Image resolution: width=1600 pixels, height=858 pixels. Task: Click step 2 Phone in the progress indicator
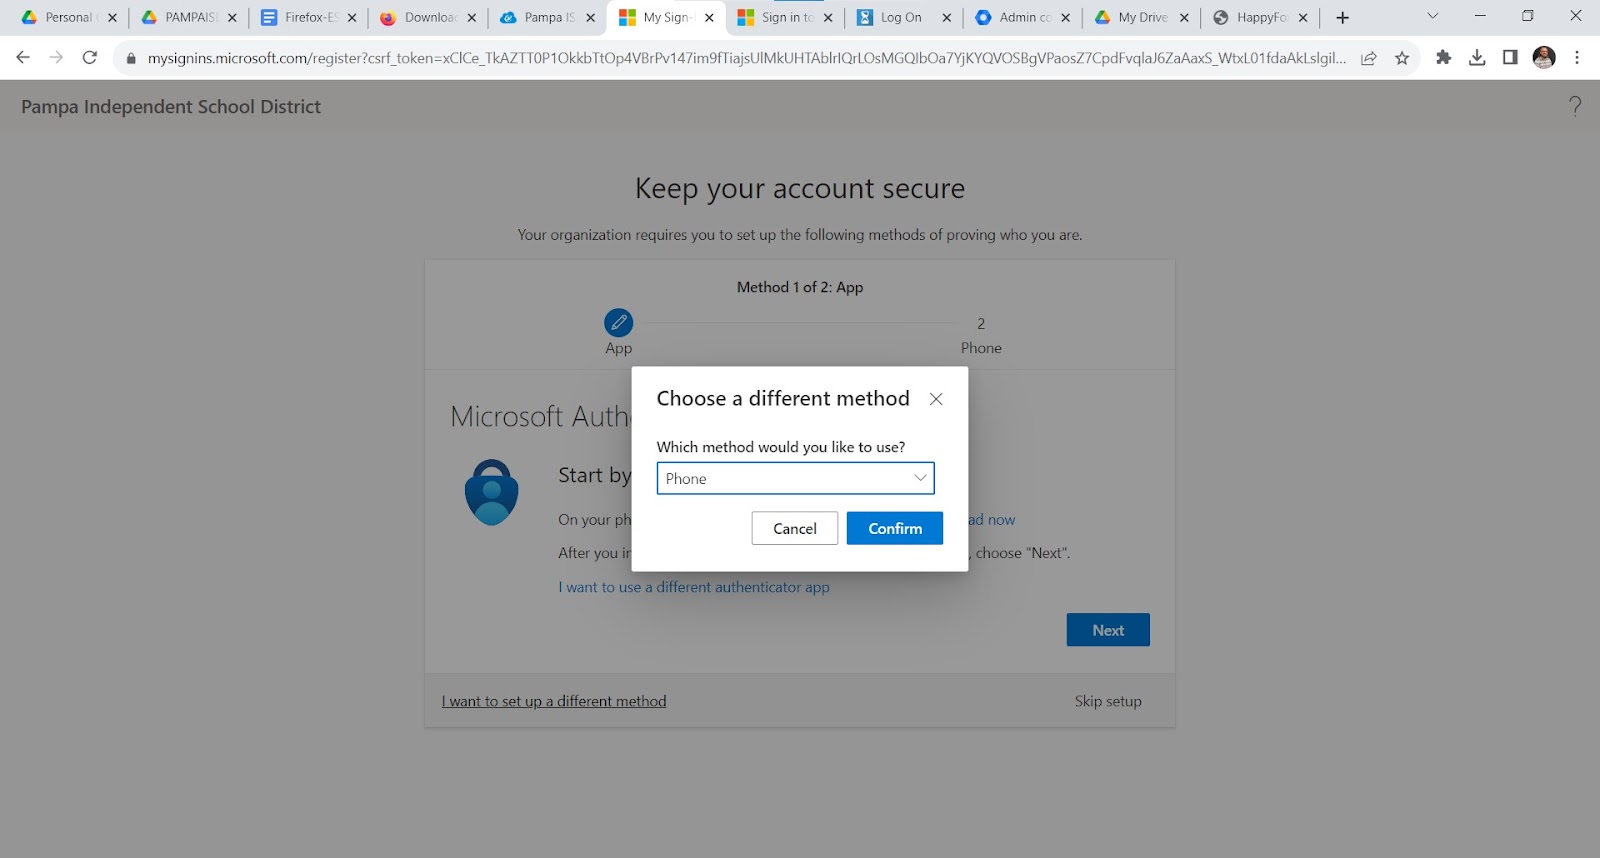coord(981,335)
